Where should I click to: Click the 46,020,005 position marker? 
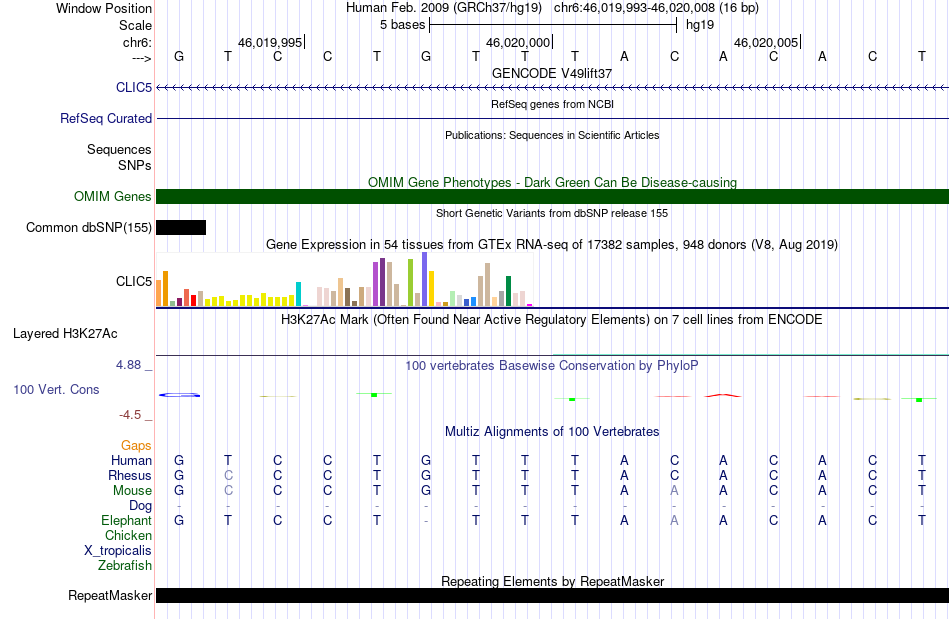pyautogui.click(x=766, y=42)
